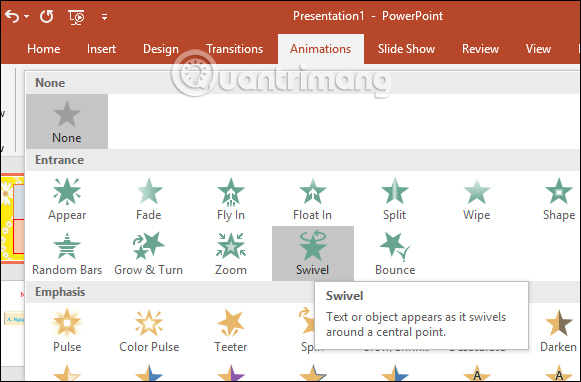This screenshot has width=581, height=382.
Task: Click the Undo arrow icon
Action: (x=12, y=16)
